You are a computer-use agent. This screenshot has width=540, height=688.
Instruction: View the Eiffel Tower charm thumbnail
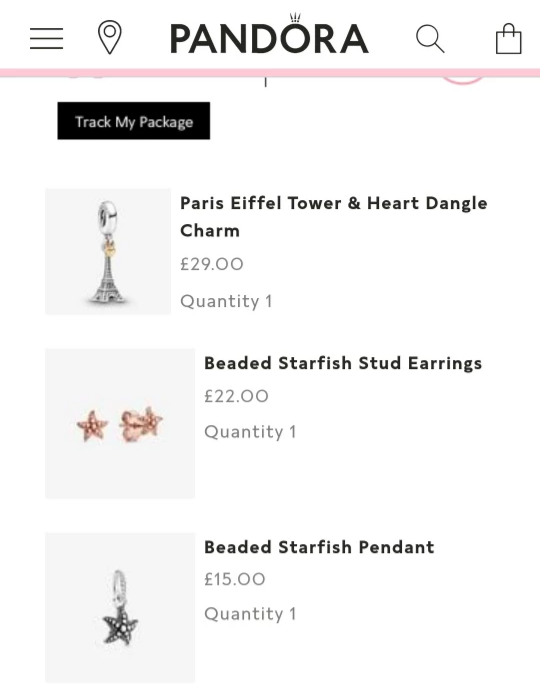point(108,251)
